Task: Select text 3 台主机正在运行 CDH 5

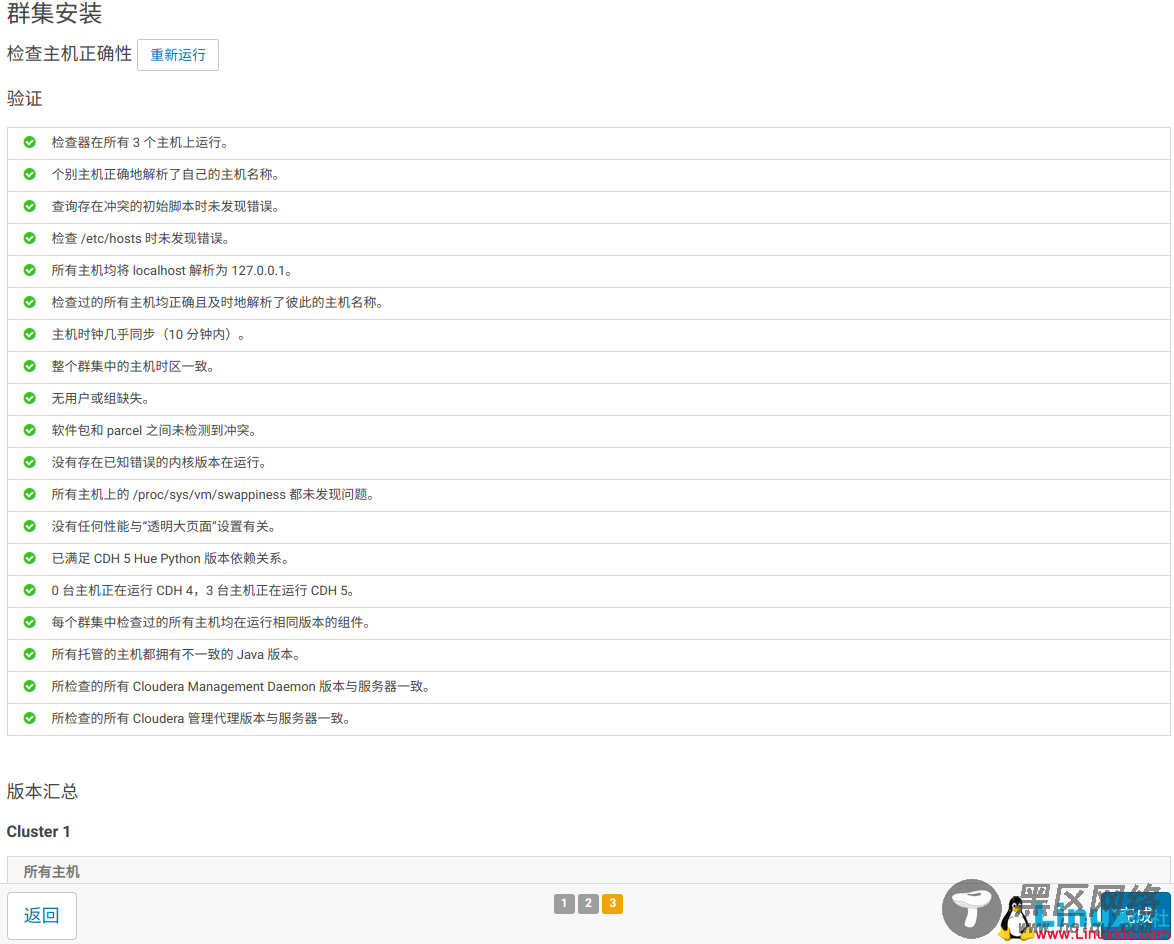Action: pos(281,591)
